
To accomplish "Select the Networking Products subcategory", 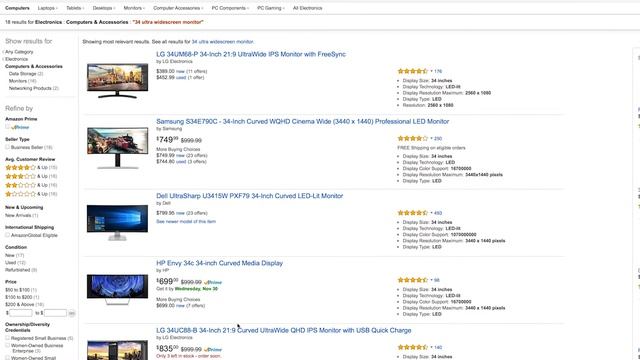I will coord(33,89).
